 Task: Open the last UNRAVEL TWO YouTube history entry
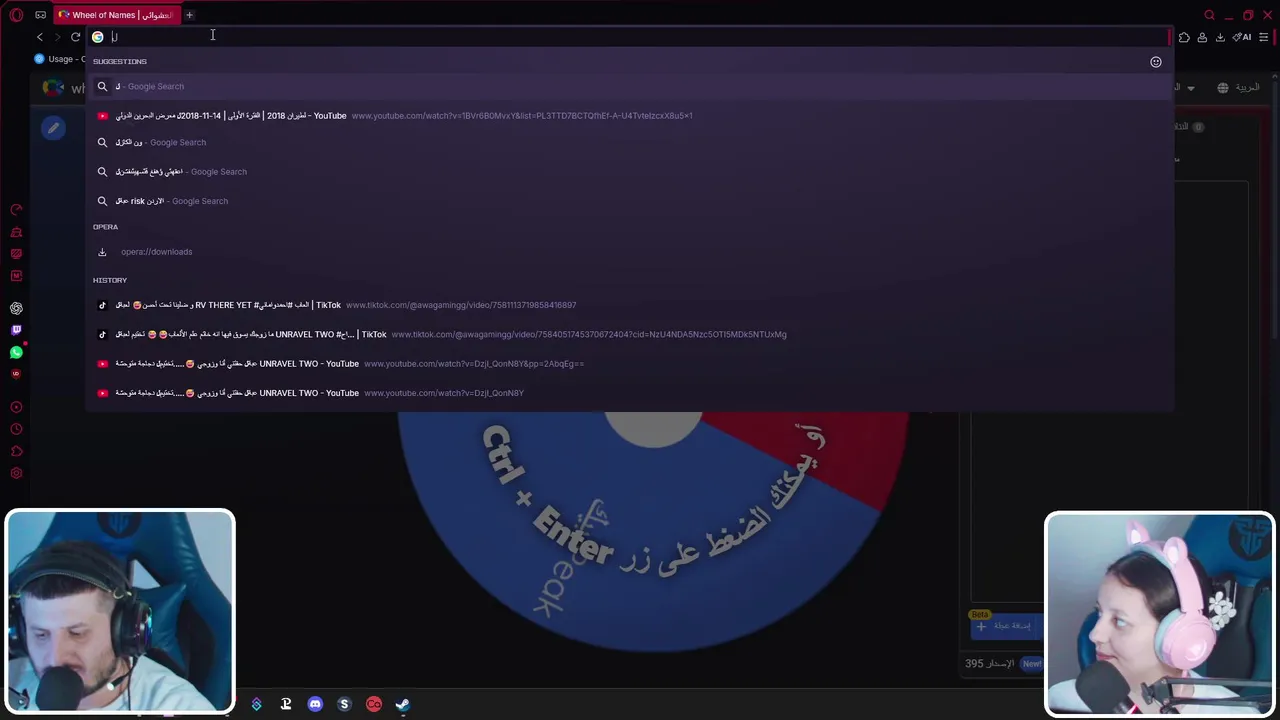630,393
